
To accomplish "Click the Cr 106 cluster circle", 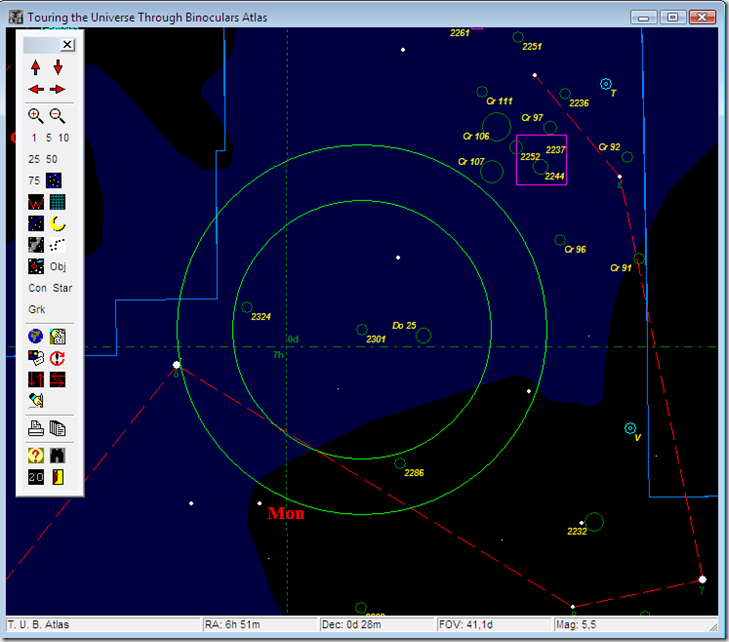I will [496, 127].
